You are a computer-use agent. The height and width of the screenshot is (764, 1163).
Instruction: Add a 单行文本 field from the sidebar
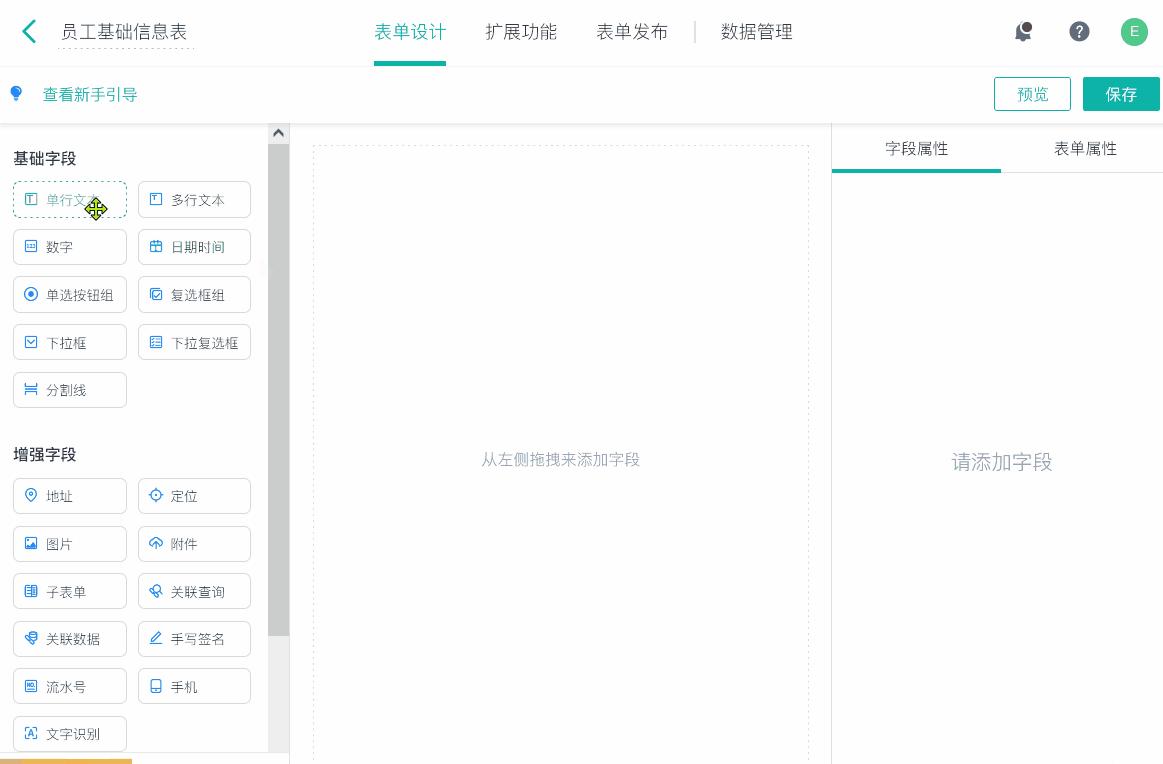(x=69, y=199)
